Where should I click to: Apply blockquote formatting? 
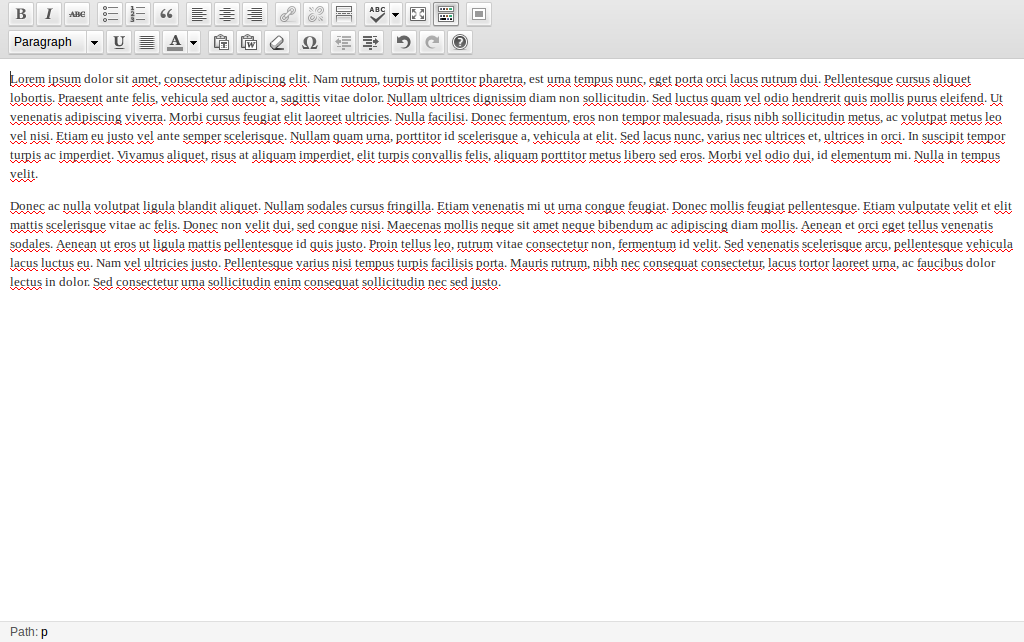[167, 14]
